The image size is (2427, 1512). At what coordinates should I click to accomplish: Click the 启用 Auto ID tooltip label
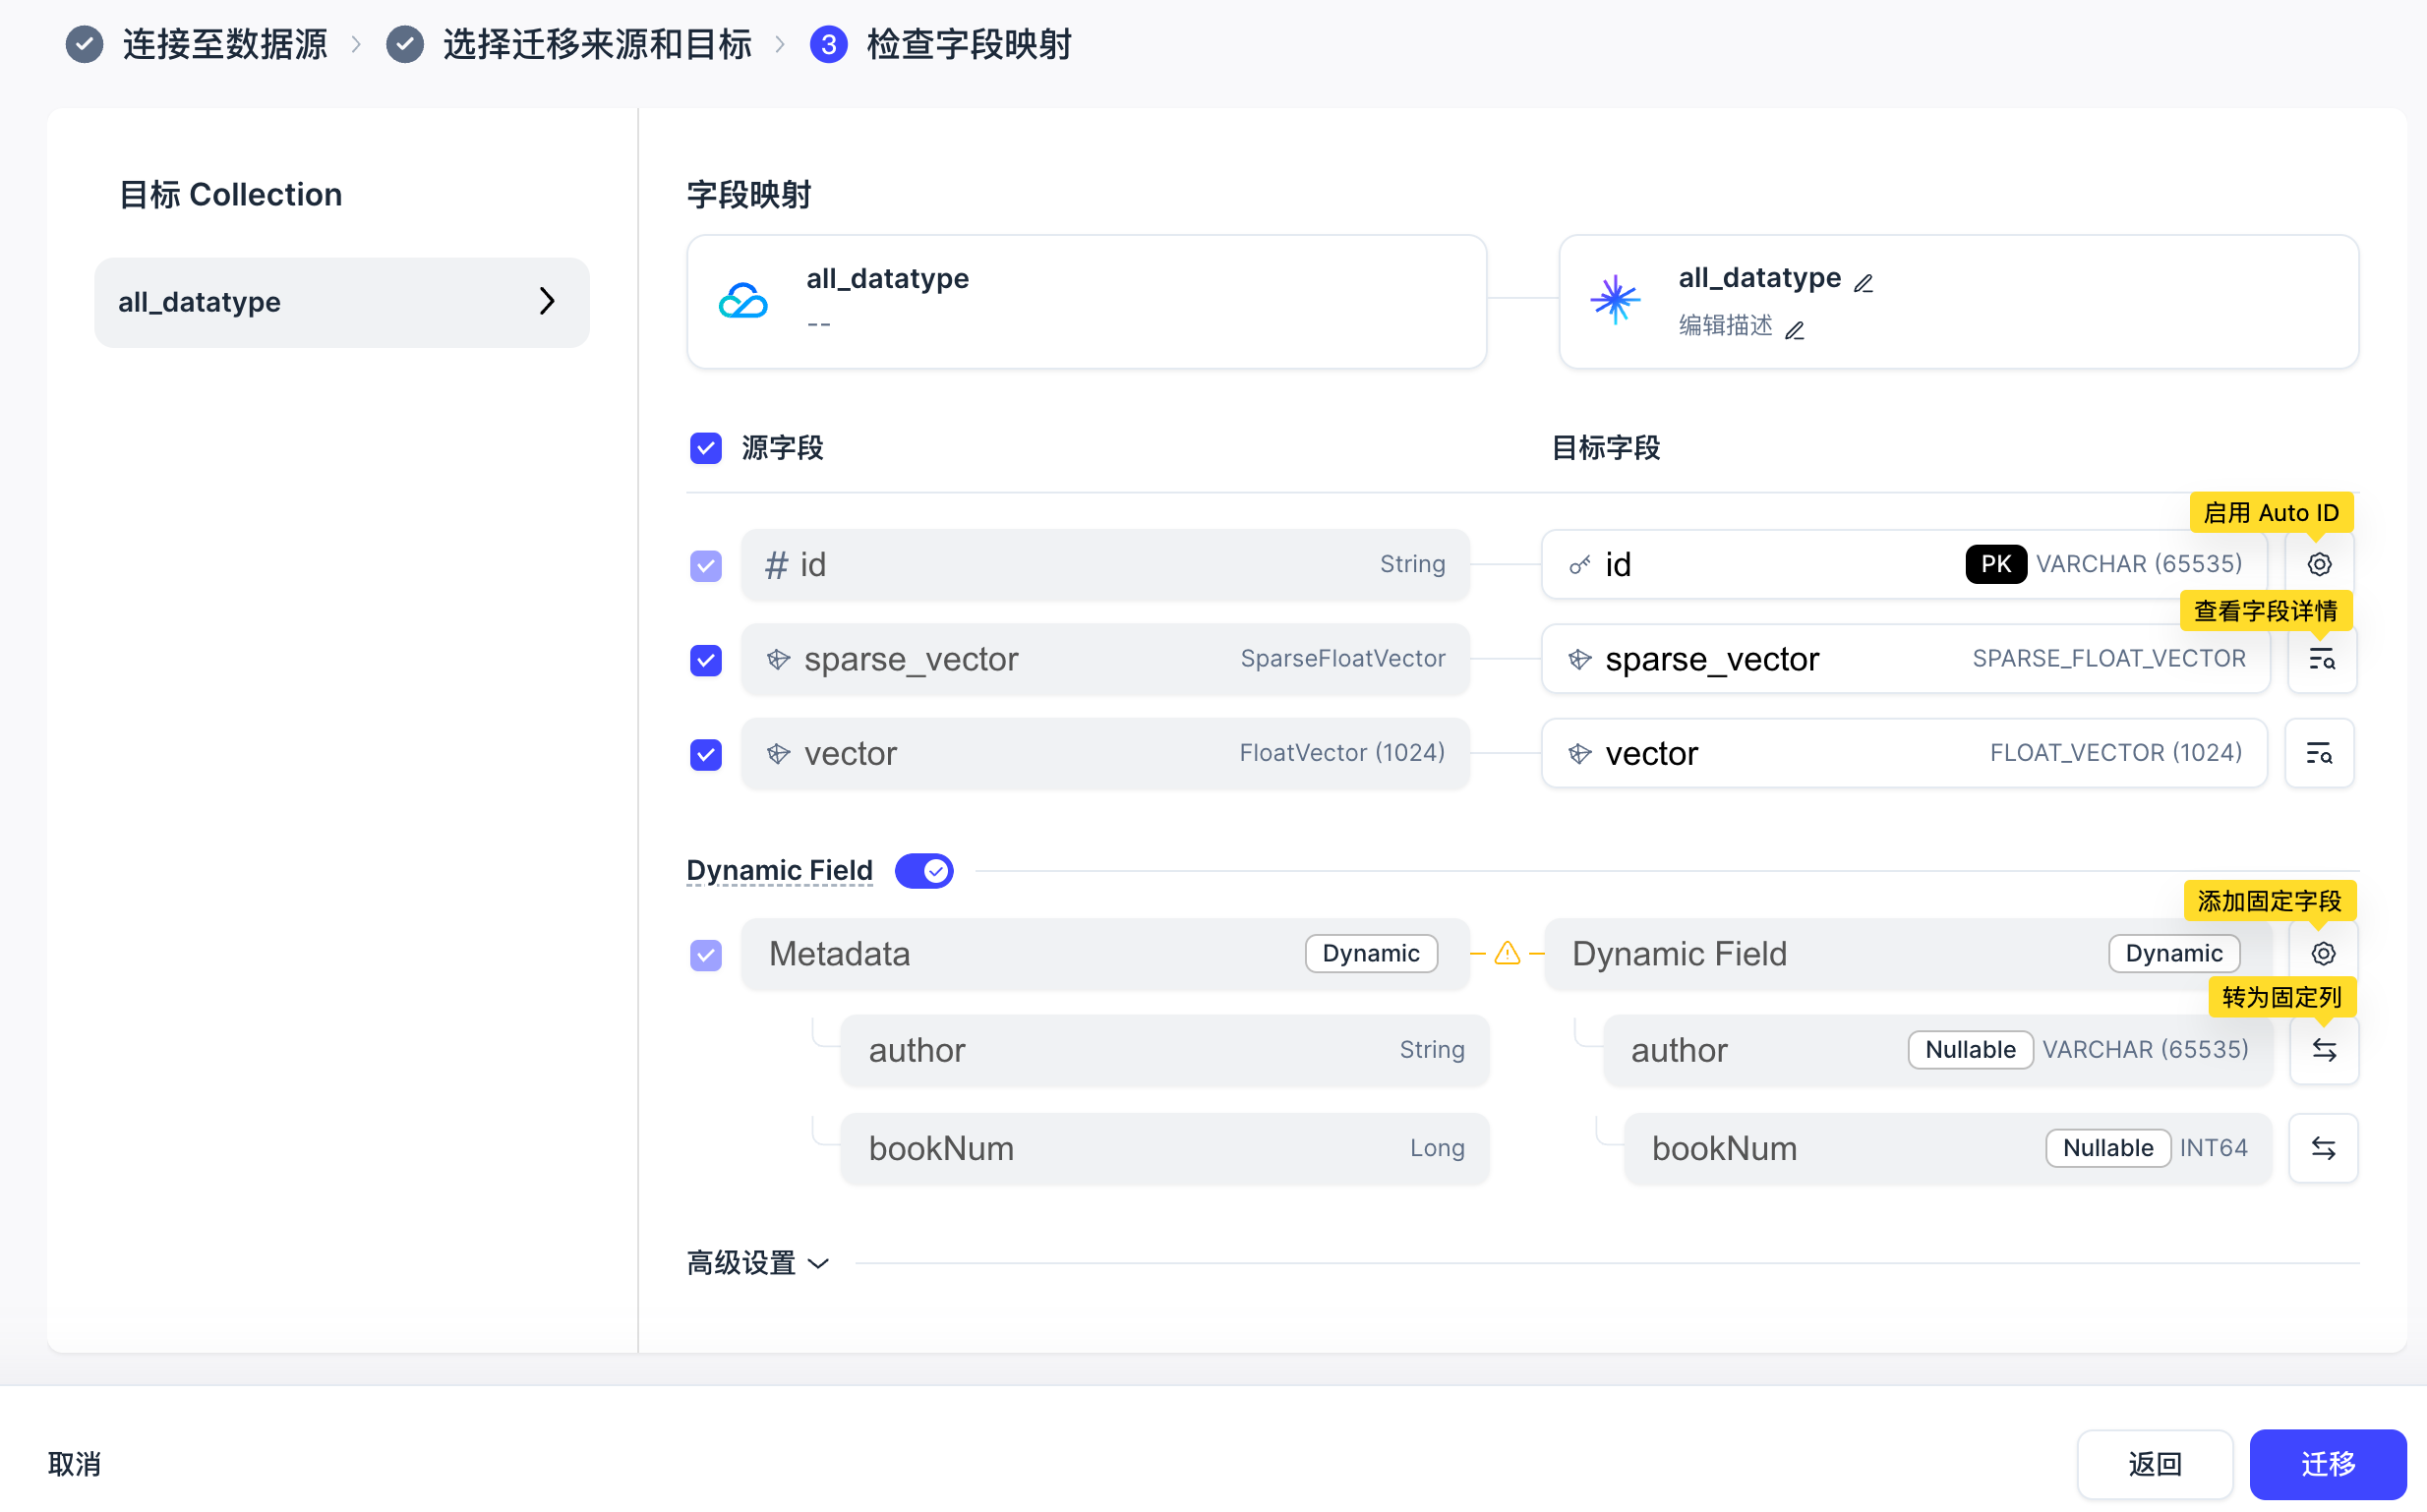2271,513
